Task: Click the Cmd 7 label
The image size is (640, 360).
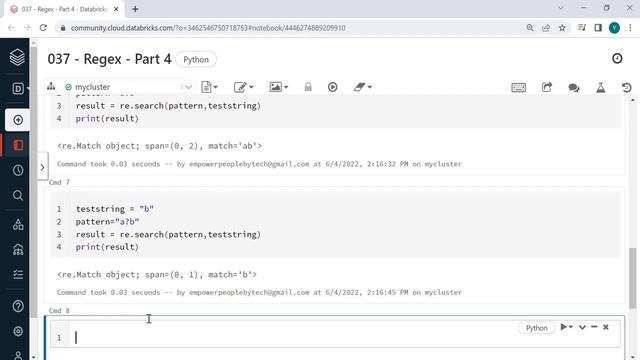Action: coord(59,182)
